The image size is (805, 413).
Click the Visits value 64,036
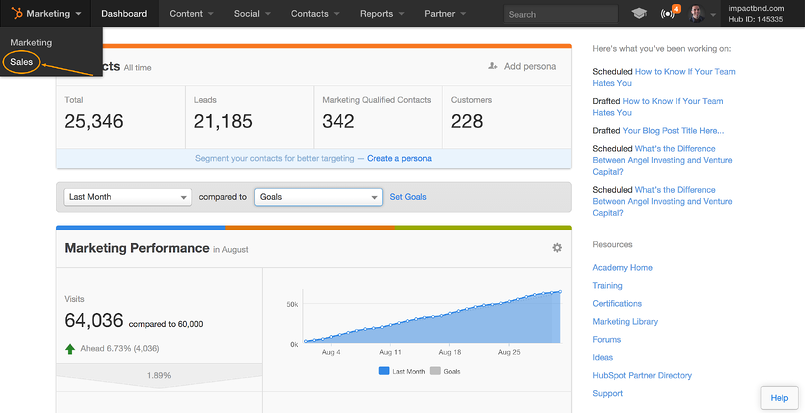coord(94,321)
